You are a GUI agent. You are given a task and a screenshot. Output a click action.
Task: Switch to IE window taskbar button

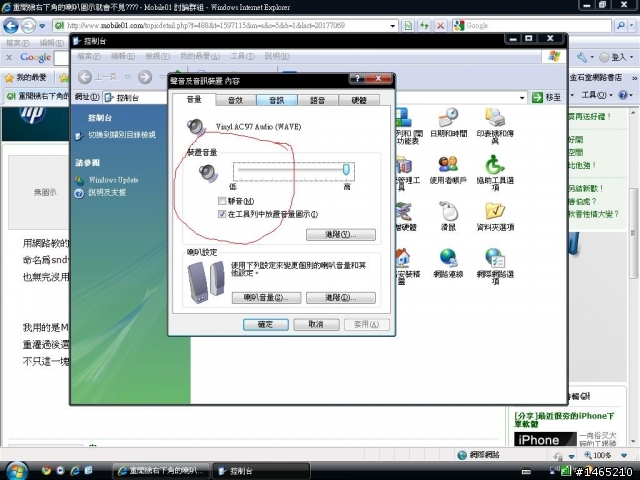tap(162, 471)
